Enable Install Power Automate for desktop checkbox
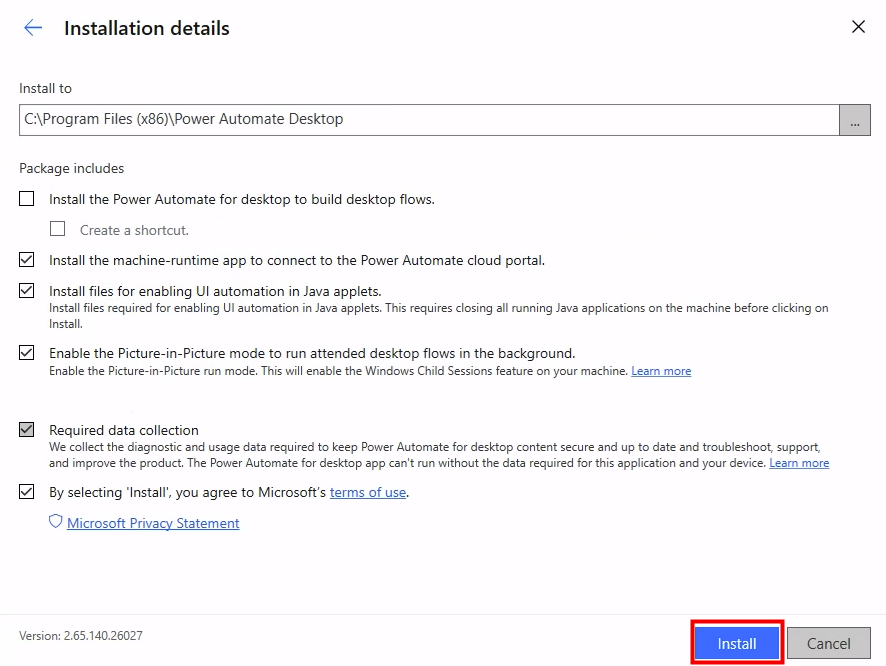The width and height of the screenshot is (886, 666). [x=27, y=199]
